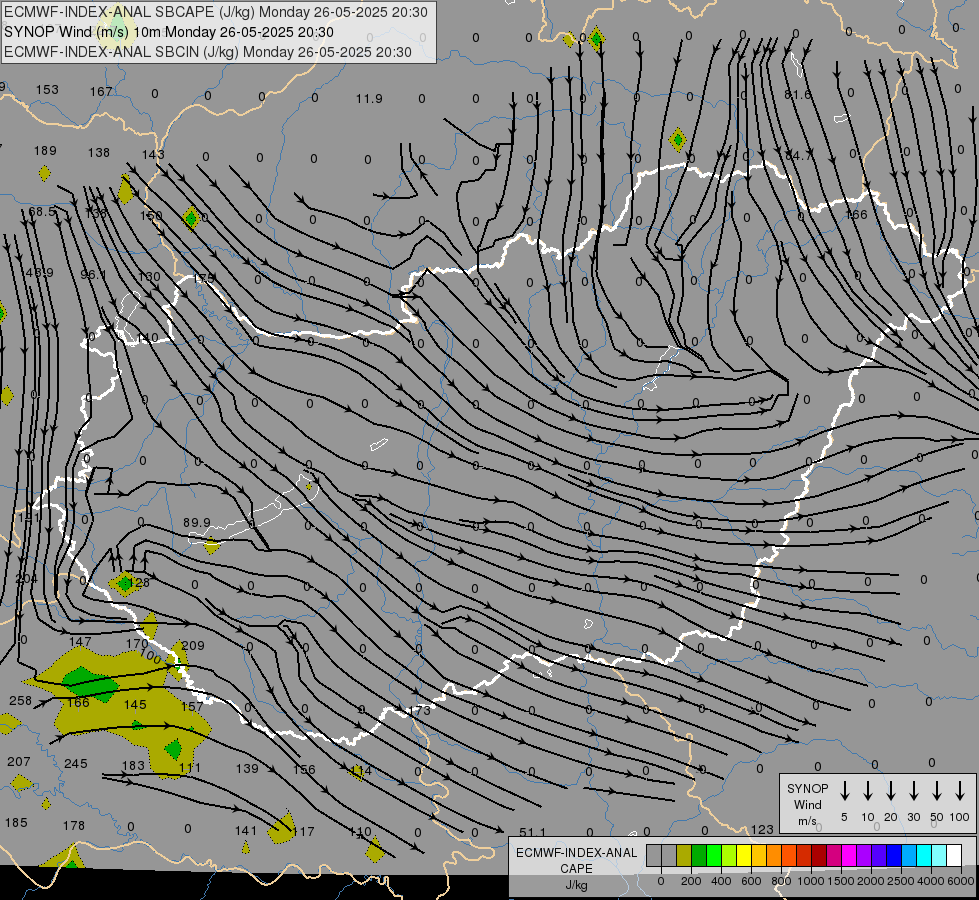Click the '81.6' value on the map
Screen dimensions: 979x900
[x=797, y=94]
